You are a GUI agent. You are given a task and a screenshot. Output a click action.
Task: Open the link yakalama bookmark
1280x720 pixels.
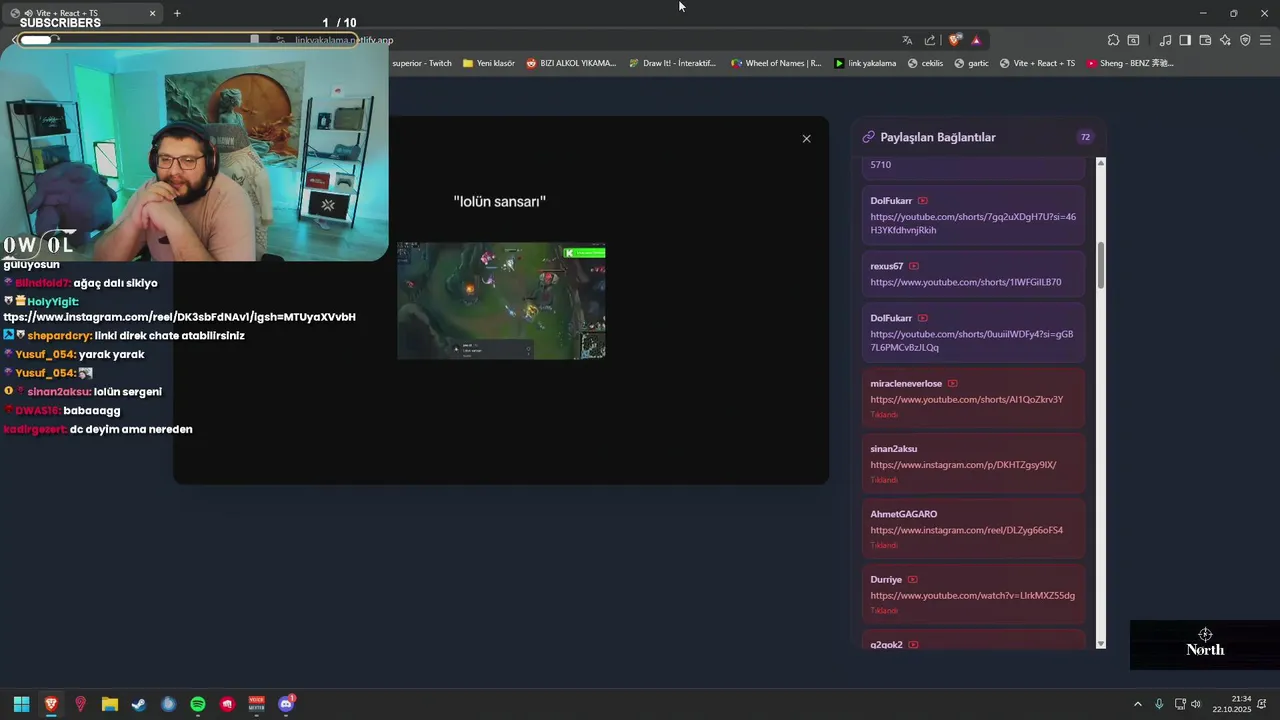(x=866, y=63)
